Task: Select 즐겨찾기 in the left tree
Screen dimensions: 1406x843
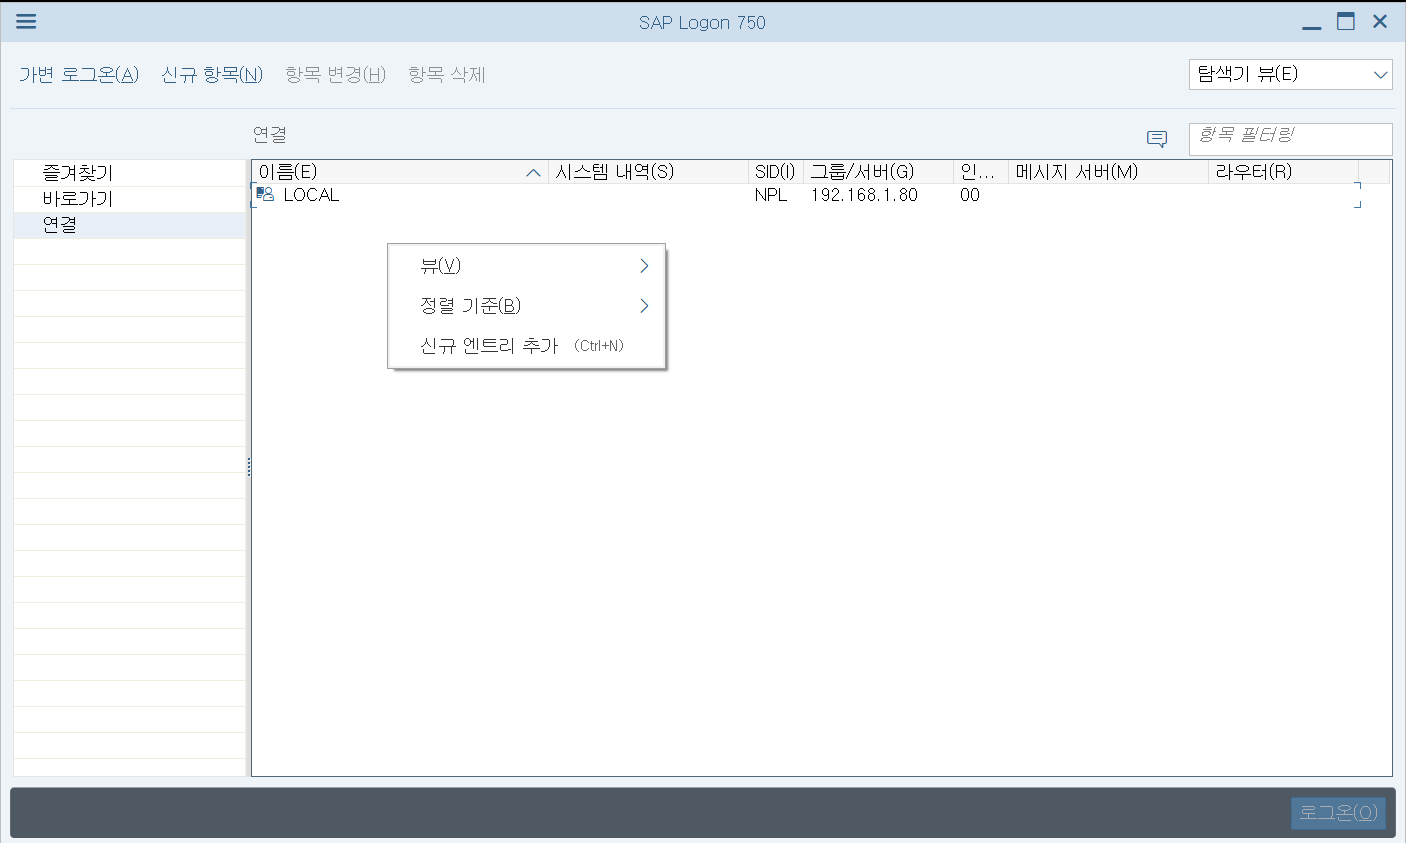Action: click(x=78, y=173)
